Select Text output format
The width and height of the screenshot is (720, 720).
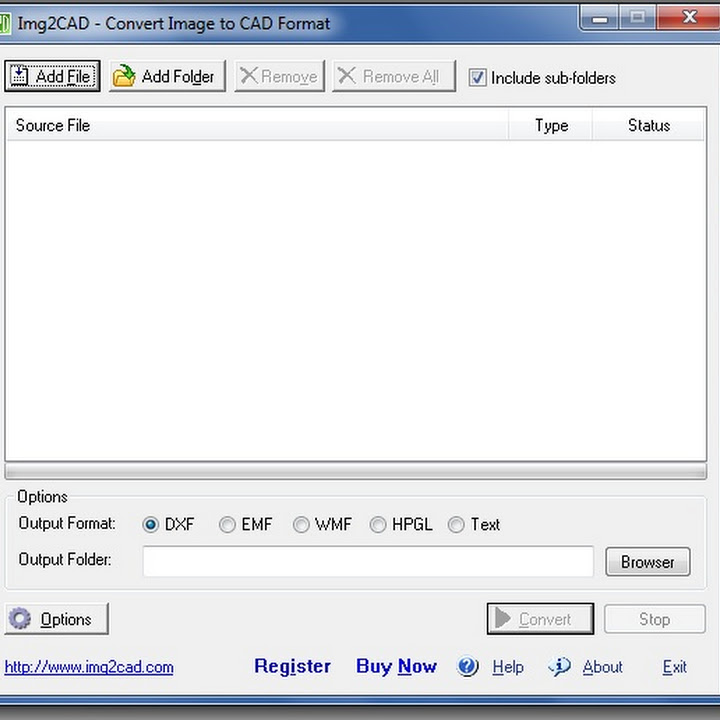pos(456,524)
